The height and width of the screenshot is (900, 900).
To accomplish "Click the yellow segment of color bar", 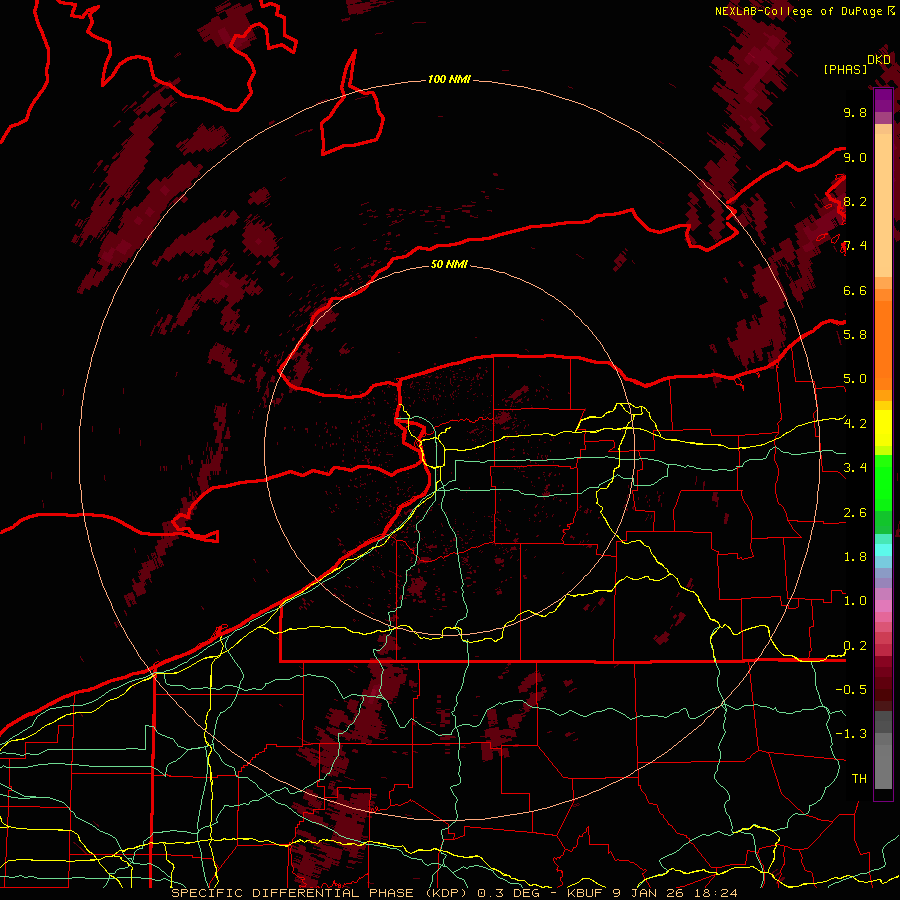I will pos(883,428).
